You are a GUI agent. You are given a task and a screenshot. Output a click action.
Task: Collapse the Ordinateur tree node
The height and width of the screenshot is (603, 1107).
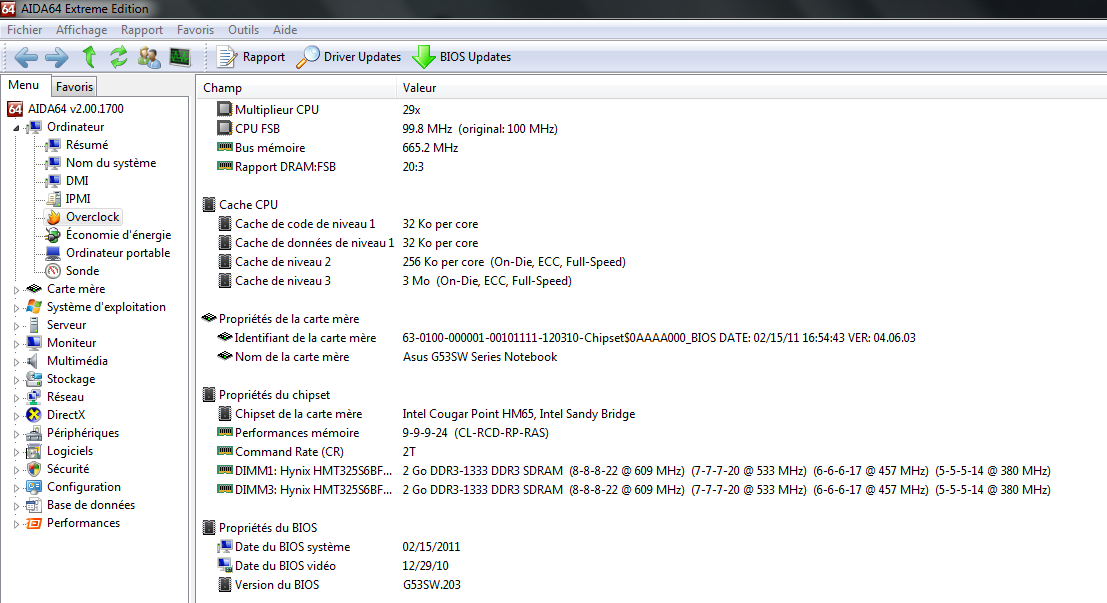[x=15, y=128]
